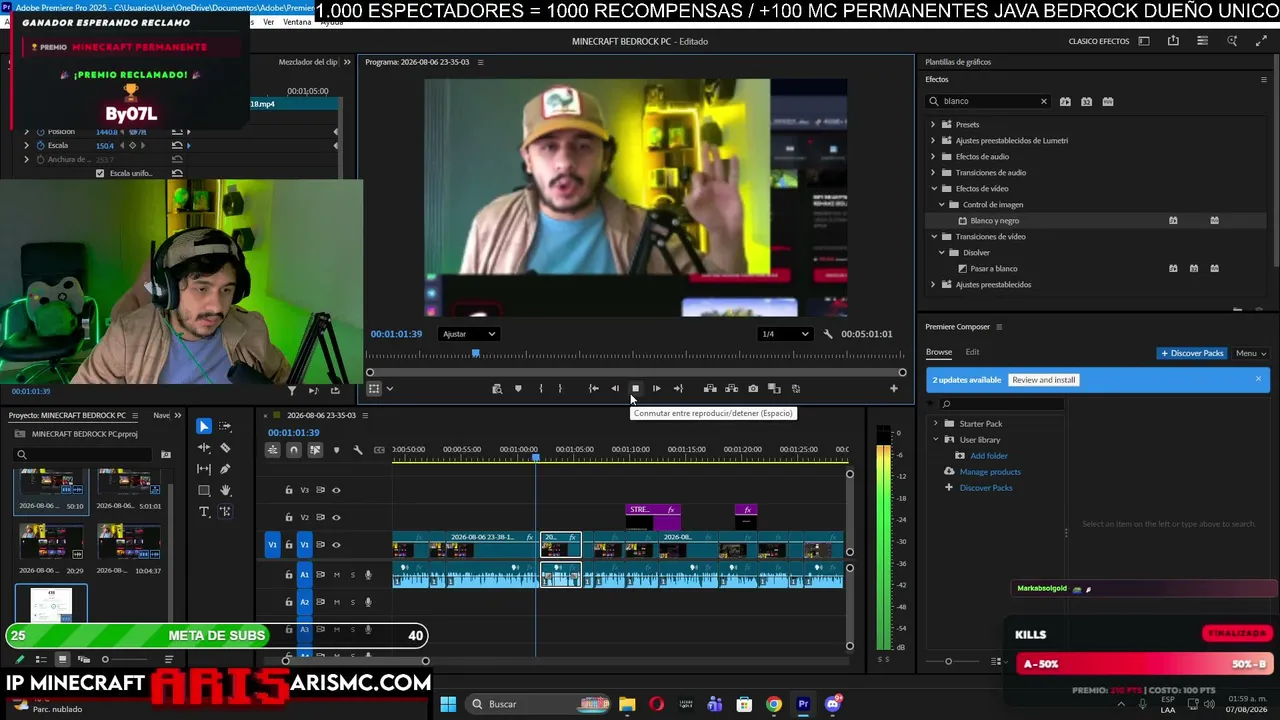Add a marker in the timeline

(336, 450)
